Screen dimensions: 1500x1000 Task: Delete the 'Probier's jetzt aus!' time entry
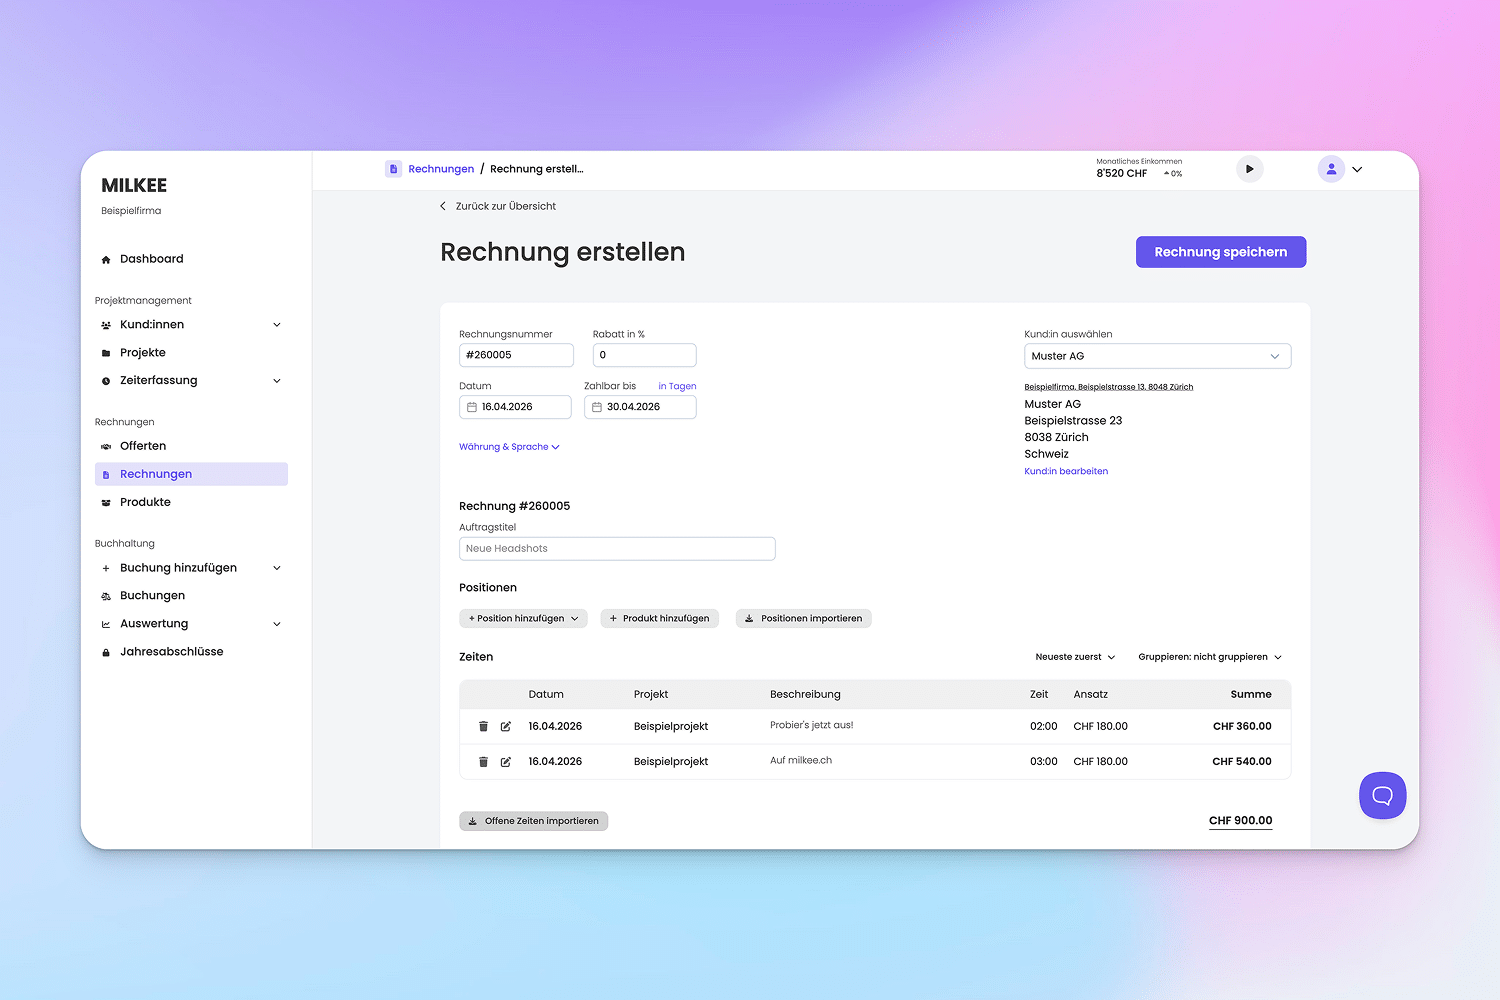(x=483, y=727)
